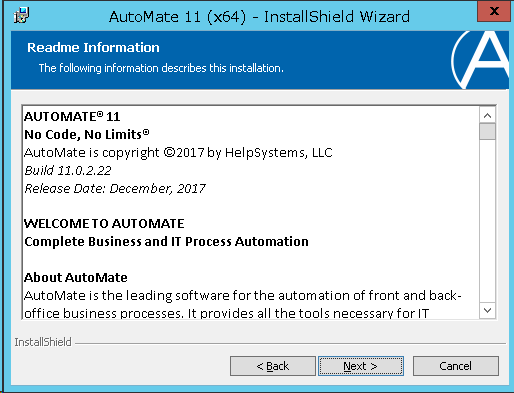Click the 'About AutoMate' heading in readme

click(x=76, y=277)
